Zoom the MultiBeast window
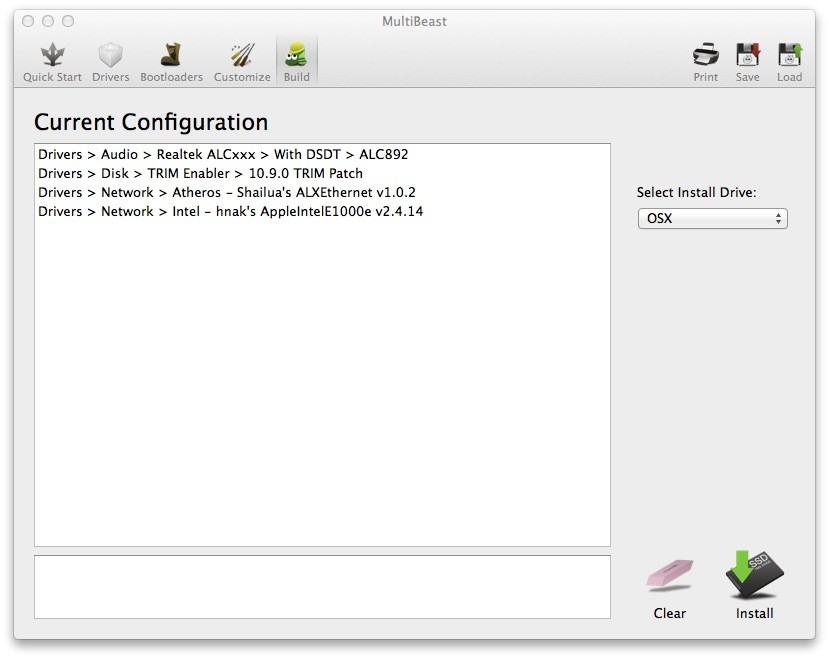 pos(68,21)
